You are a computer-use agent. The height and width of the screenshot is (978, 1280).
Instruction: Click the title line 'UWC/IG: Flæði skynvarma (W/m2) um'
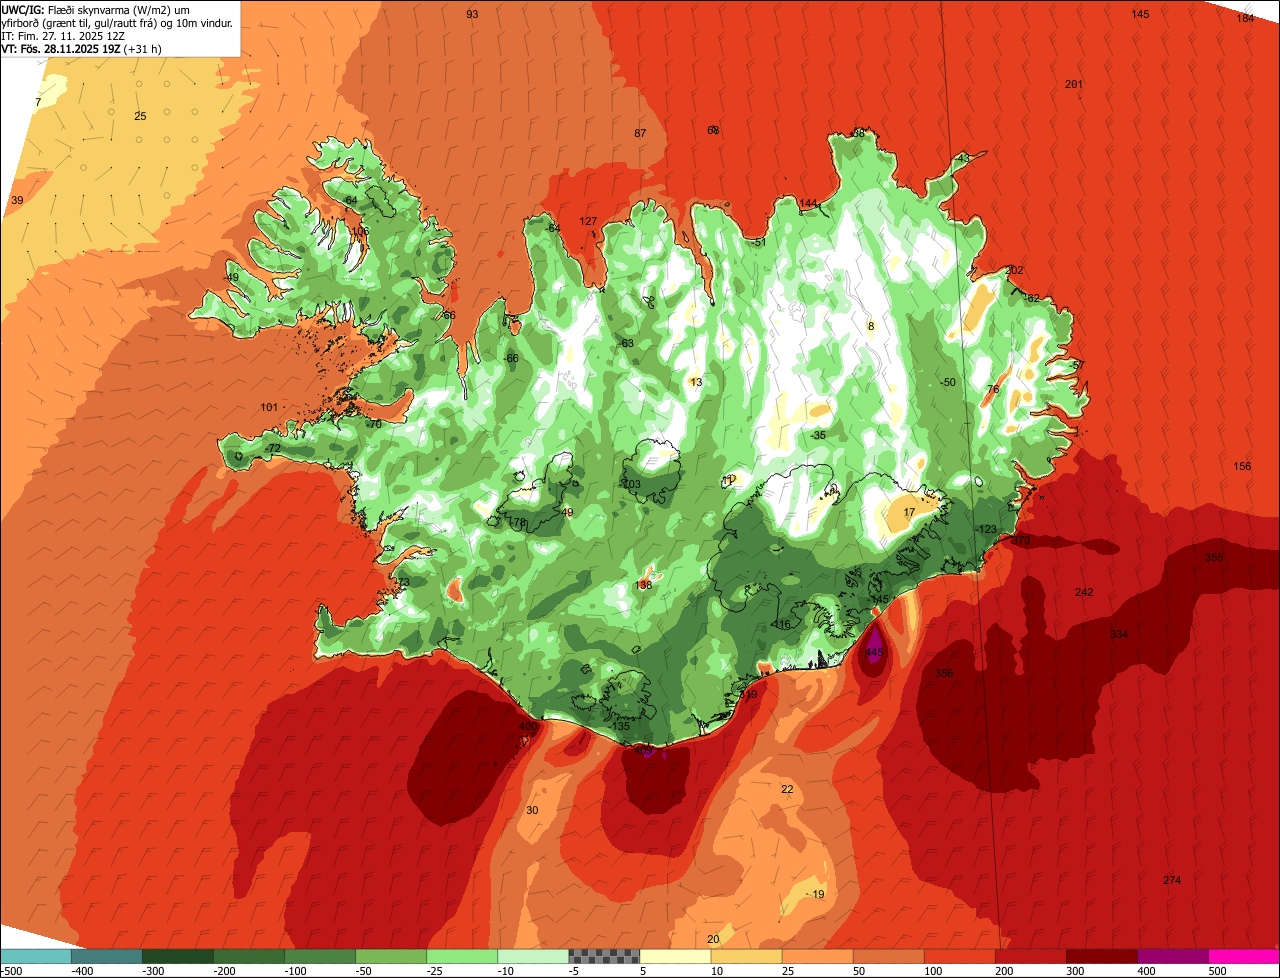pos(95,10)
